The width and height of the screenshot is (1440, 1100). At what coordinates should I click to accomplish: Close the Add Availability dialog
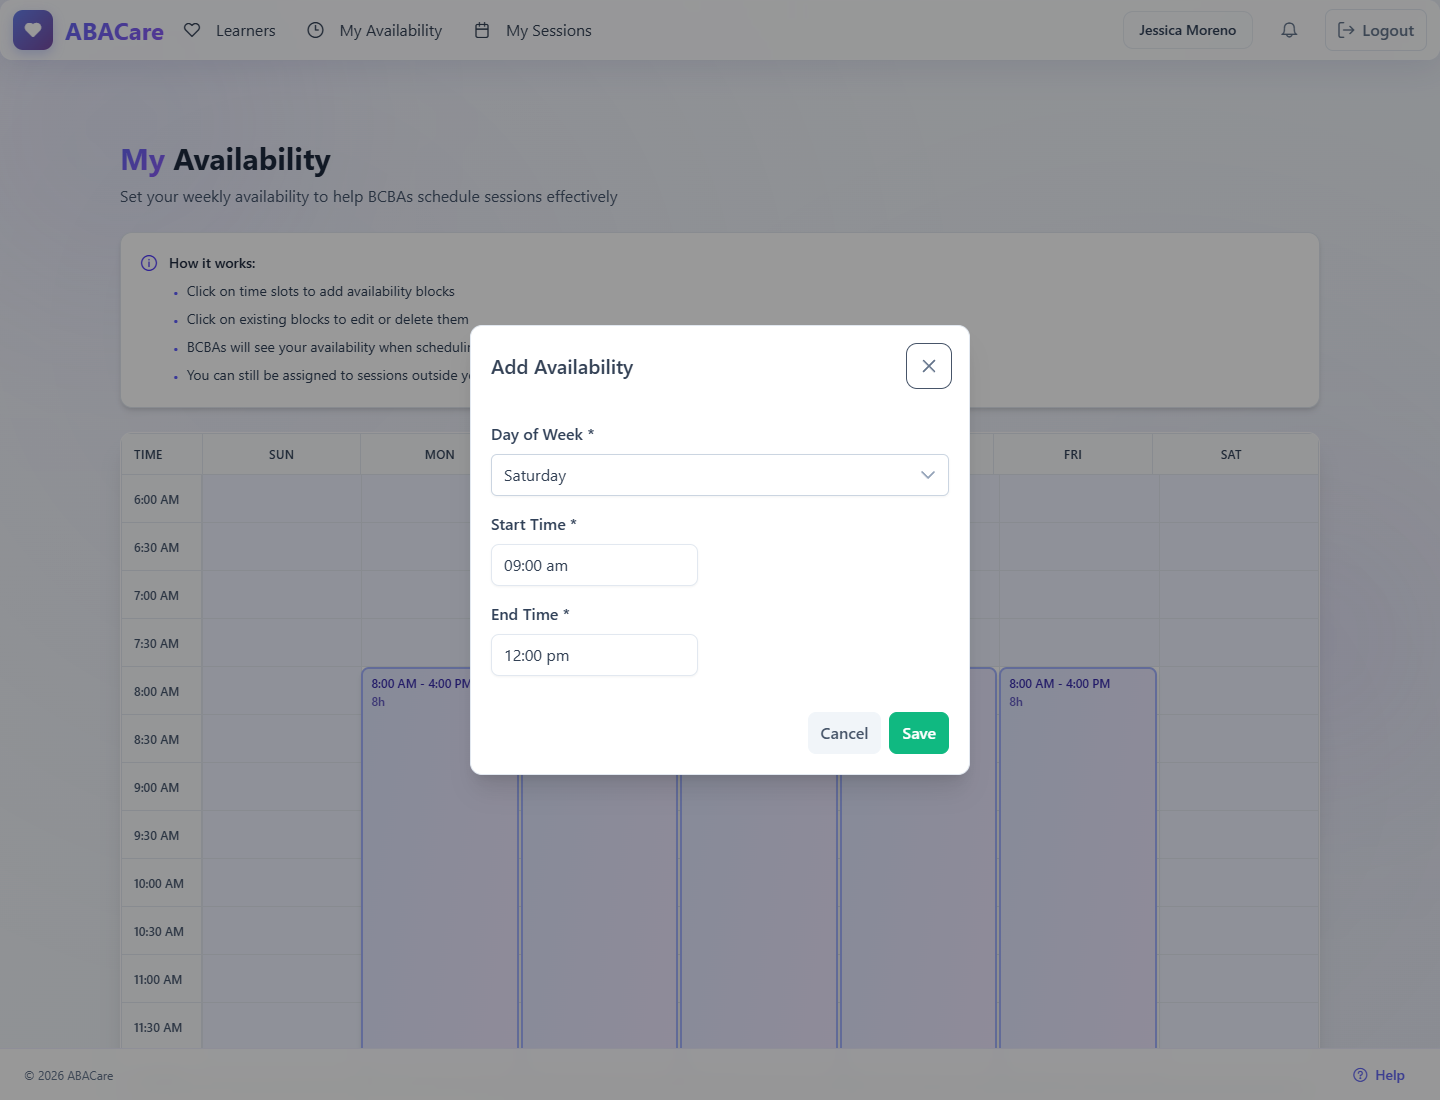[929, 366]
